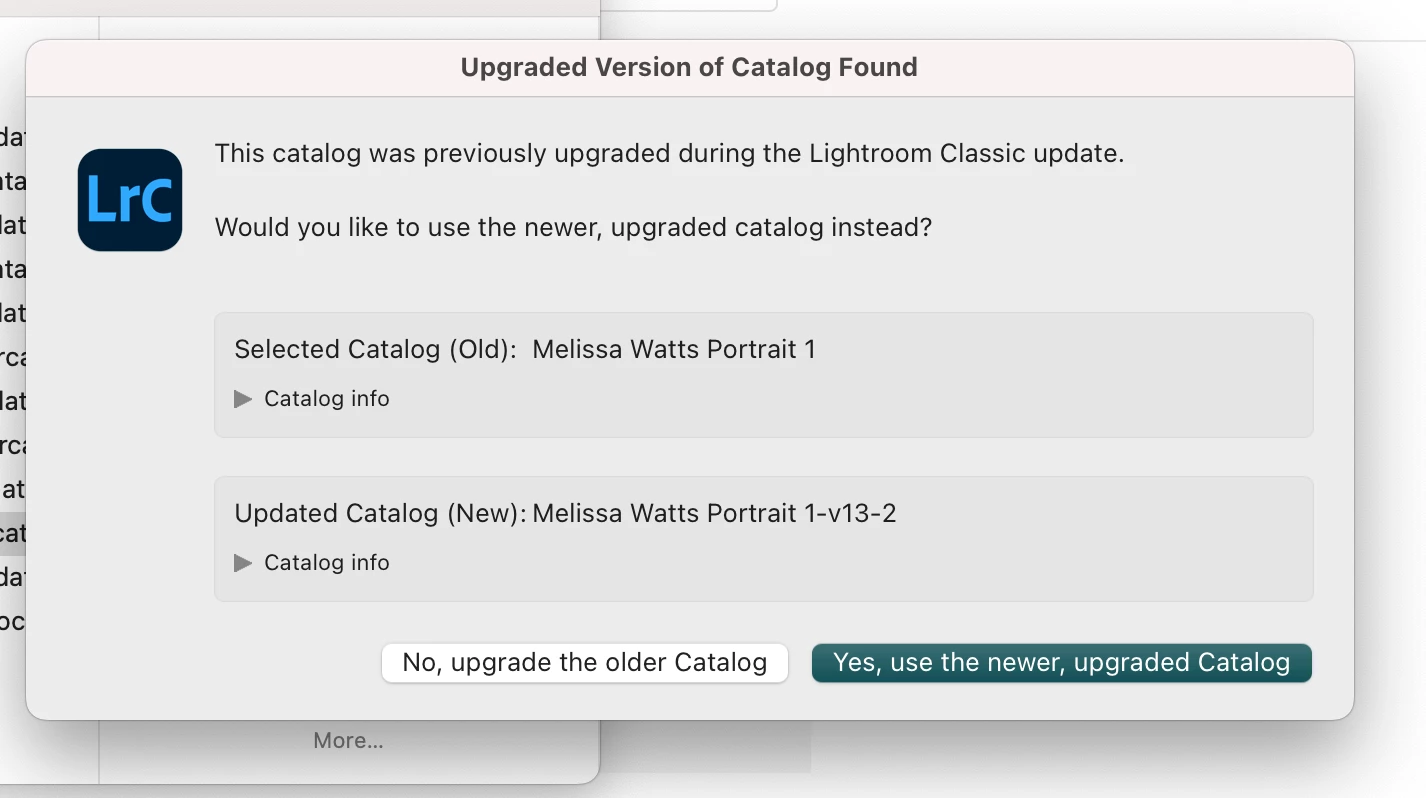Image resolution: width=1426 pixels, height=798 pixels.
Task: Choose "No, upgrade the older Catalog"
Action: point(585,663)
